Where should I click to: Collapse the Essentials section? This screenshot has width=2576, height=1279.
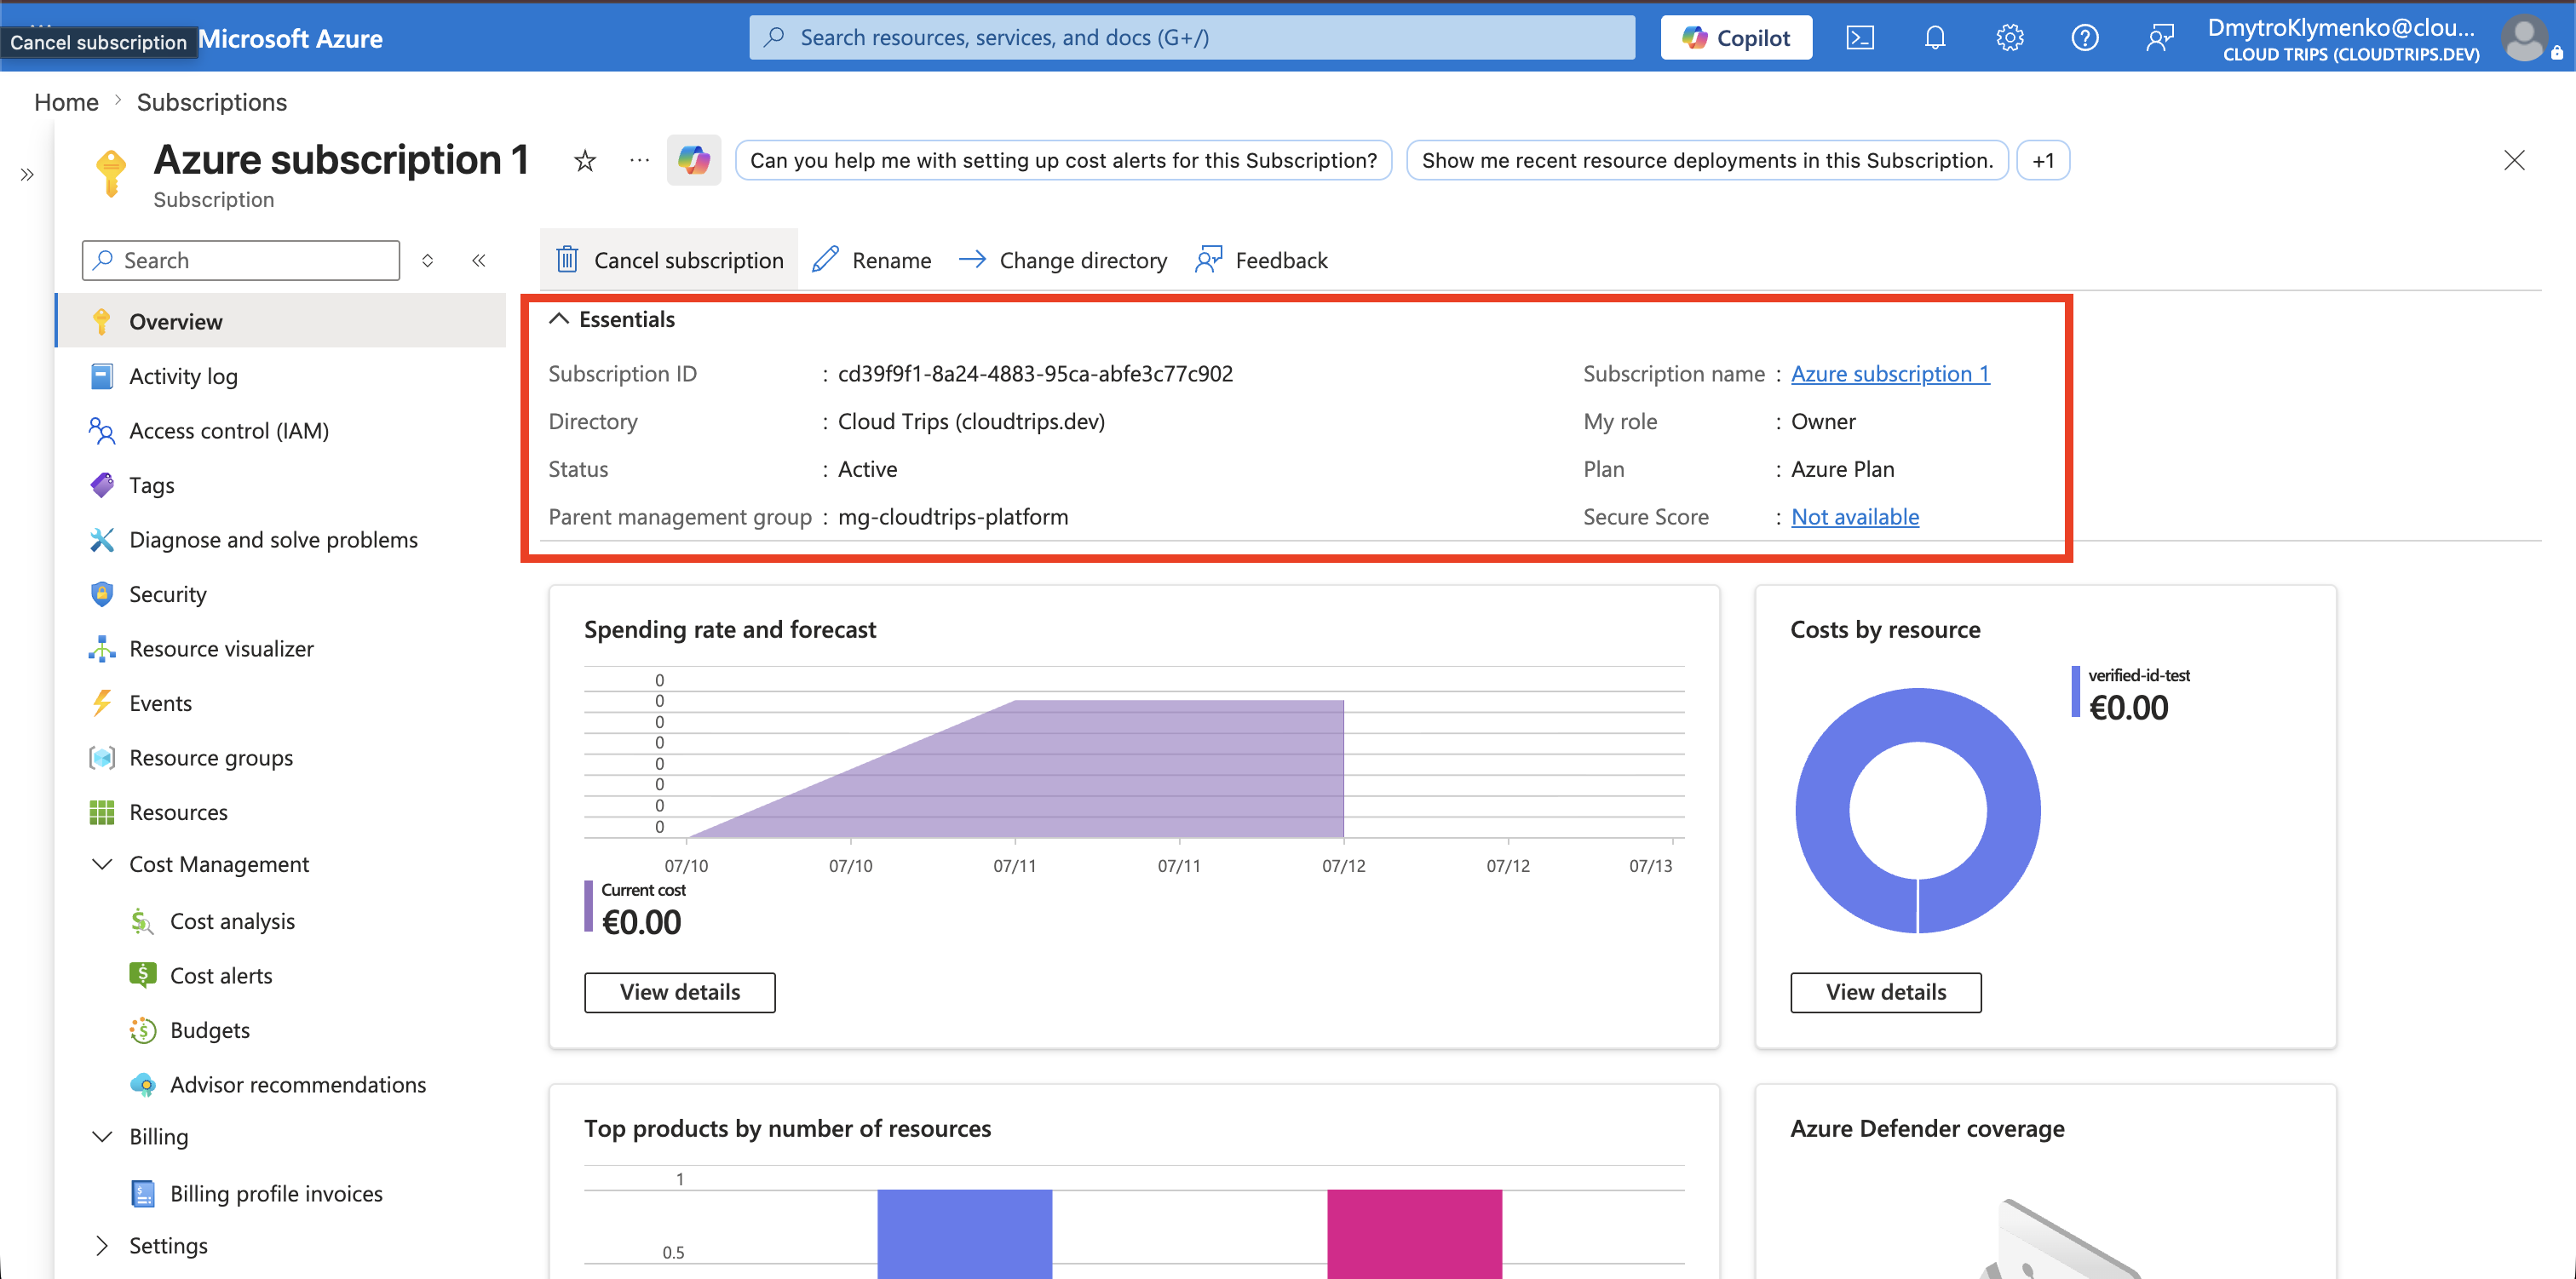click(559, 319)
